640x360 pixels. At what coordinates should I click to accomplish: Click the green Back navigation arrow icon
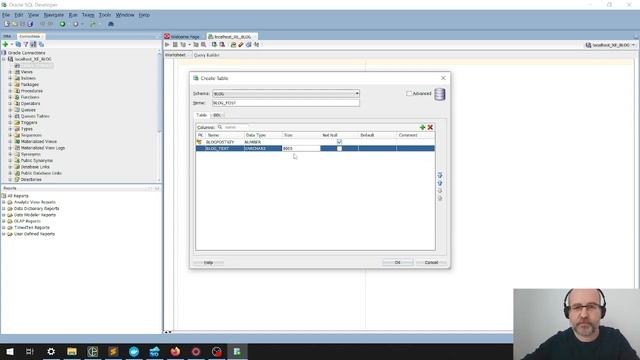[x=62, y=24]
